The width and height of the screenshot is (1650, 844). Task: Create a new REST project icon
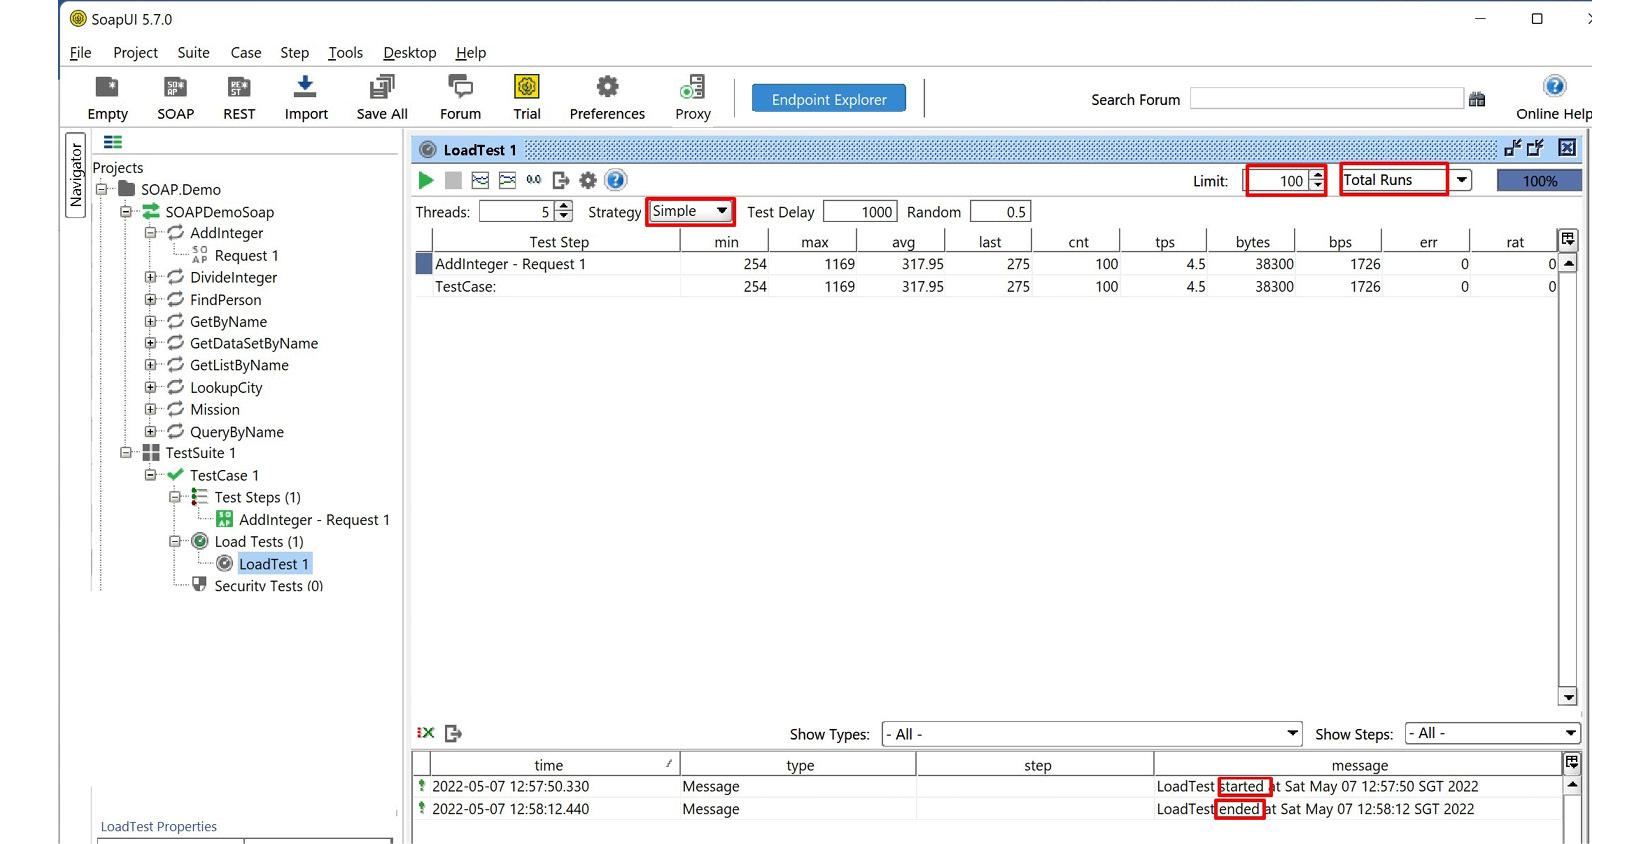239,88
